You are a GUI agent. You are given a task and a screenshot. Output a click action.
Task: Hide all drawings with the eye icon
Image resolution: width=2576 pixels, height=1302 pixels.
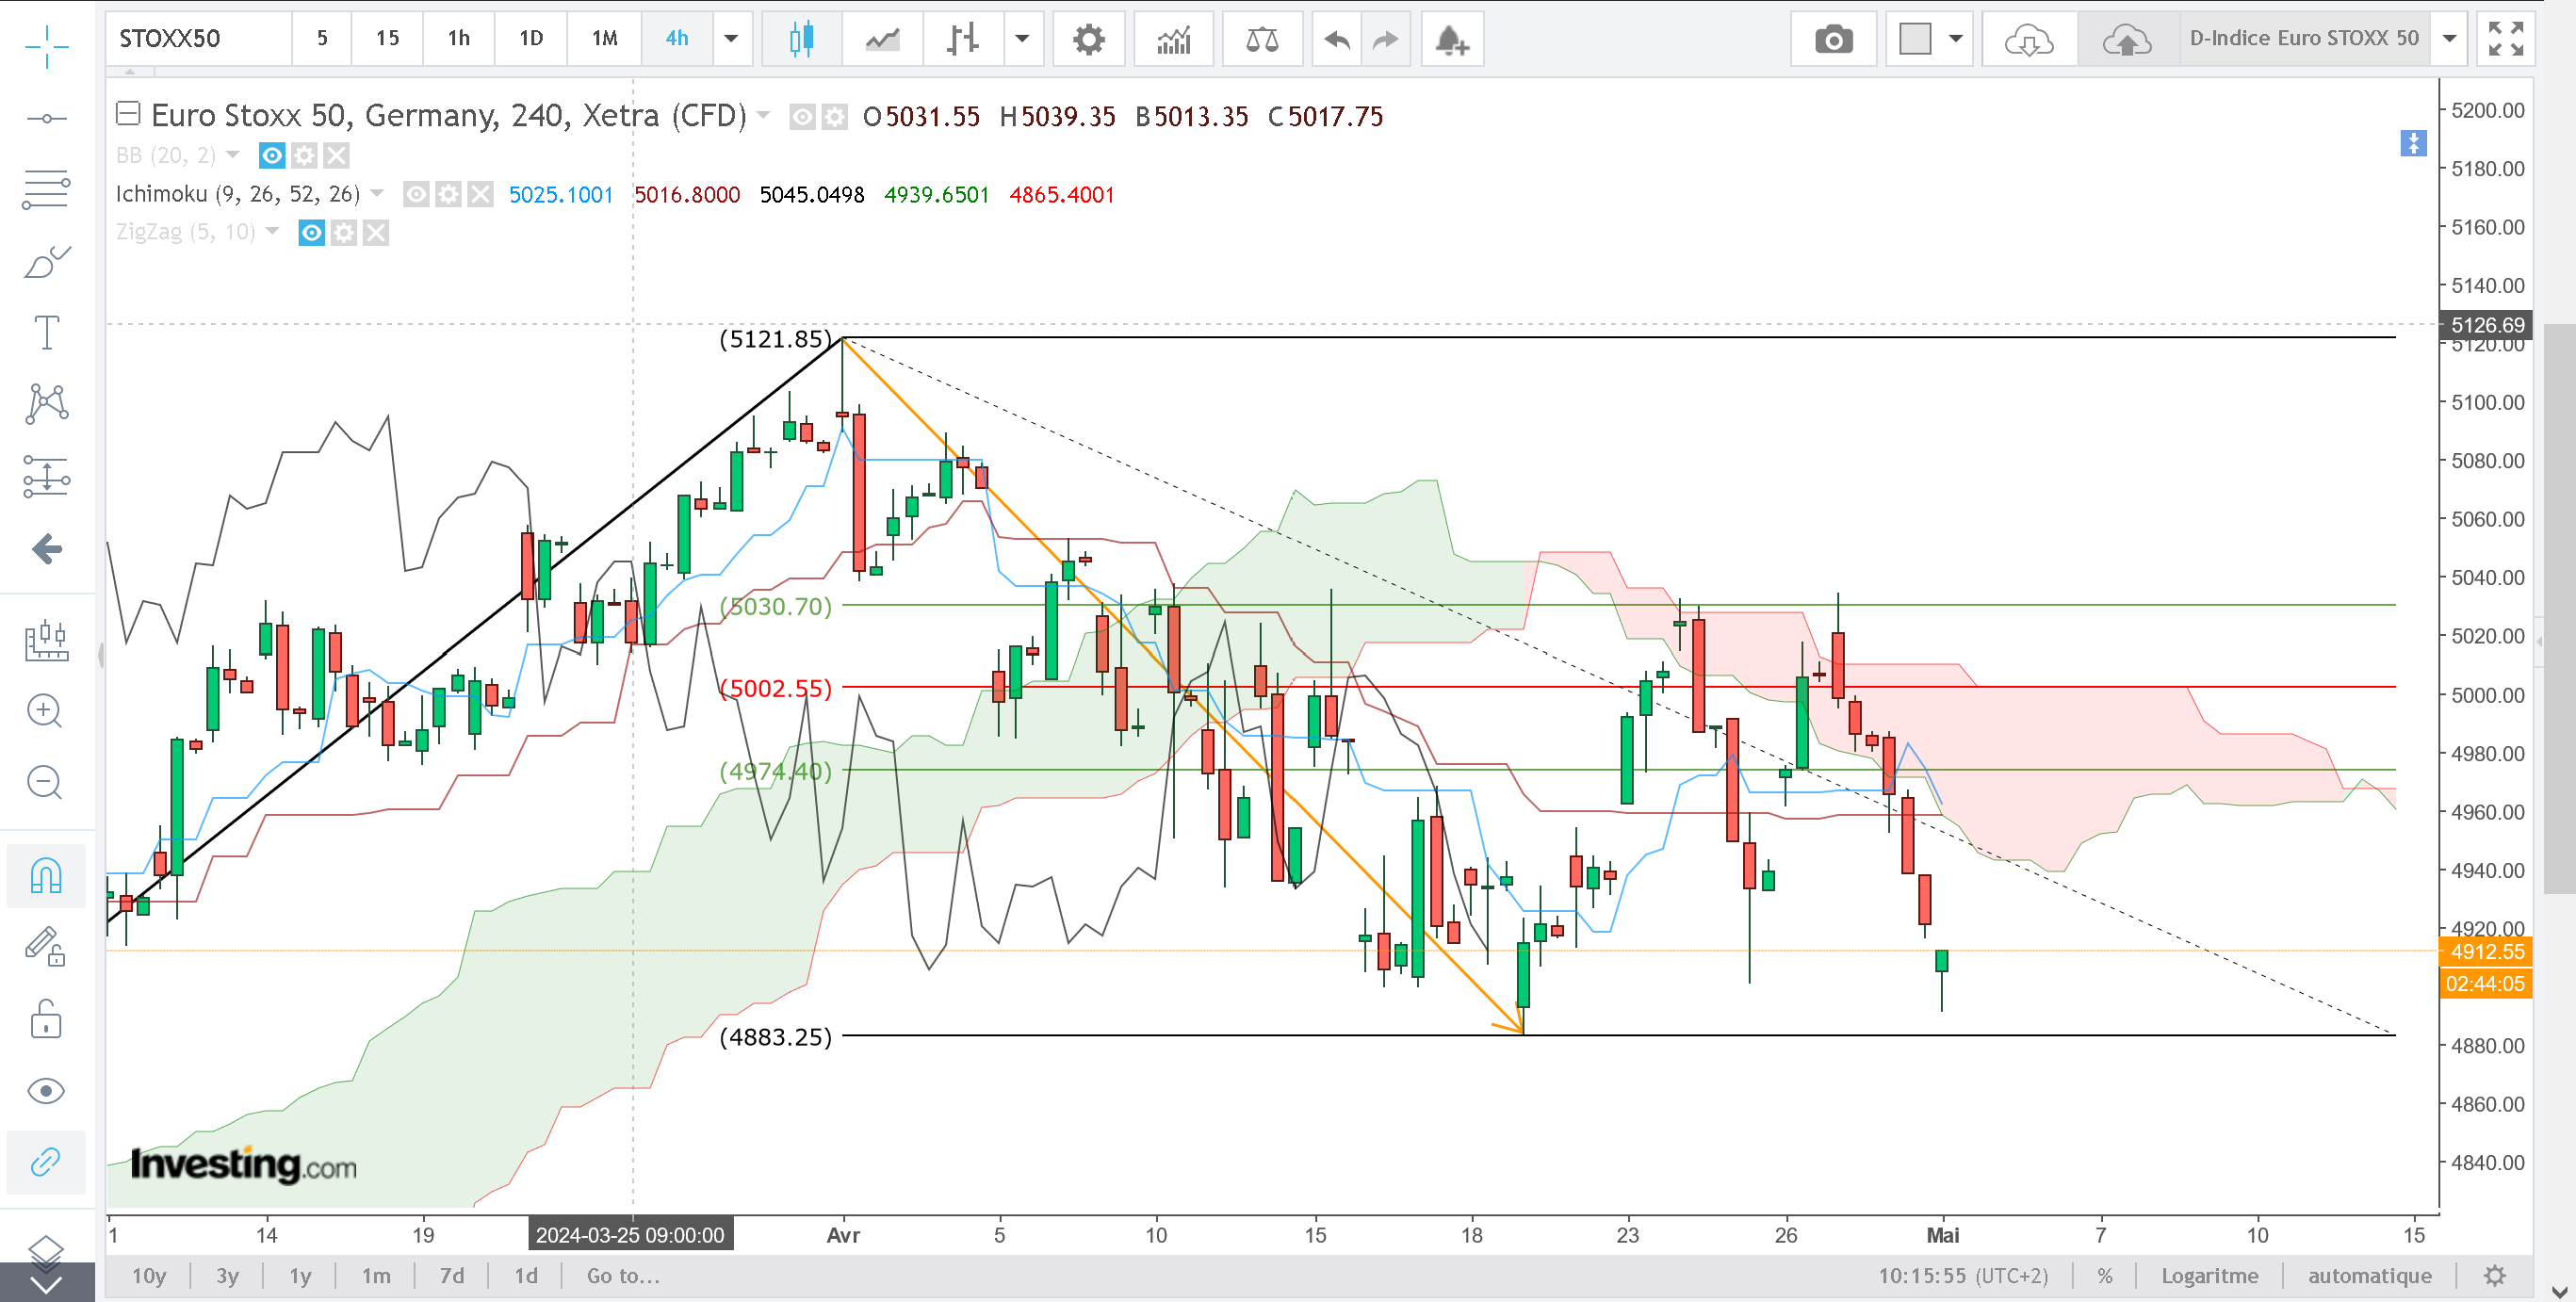(x=46, y=1090)
